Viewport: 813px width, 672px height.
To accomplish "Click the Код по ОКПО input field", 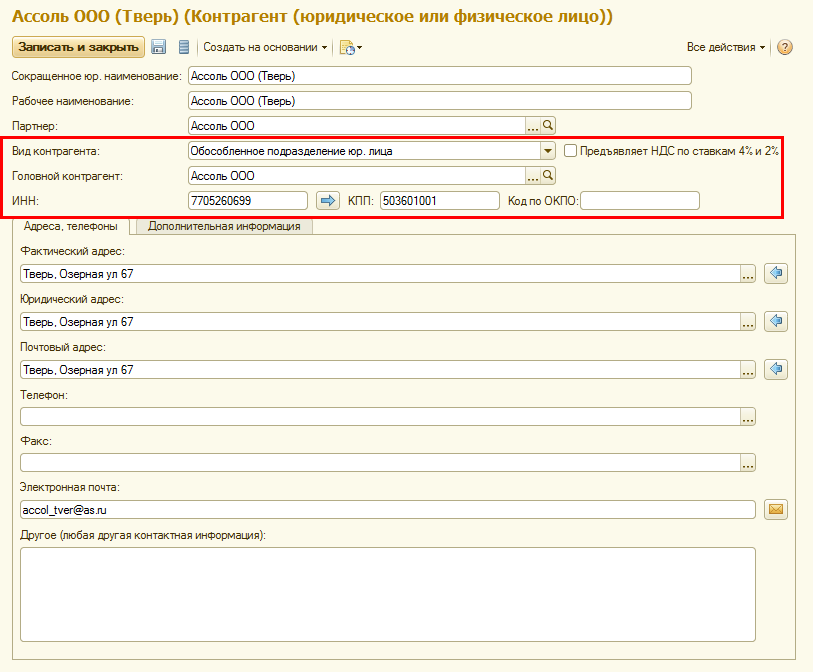I will 640,201.
